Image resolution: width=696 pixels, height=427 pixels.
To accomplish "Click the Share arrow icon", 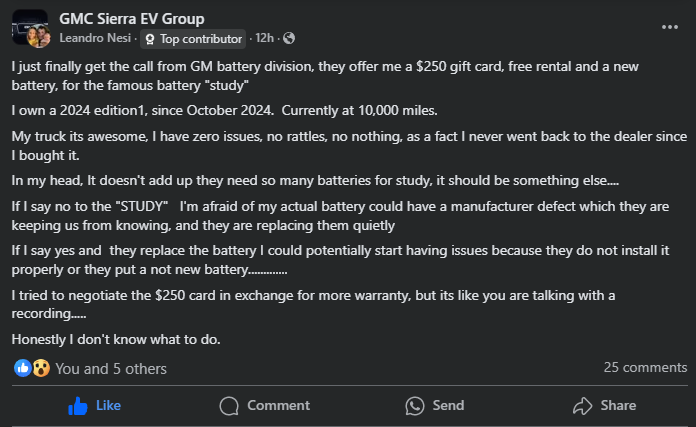I will pos(582,405).
